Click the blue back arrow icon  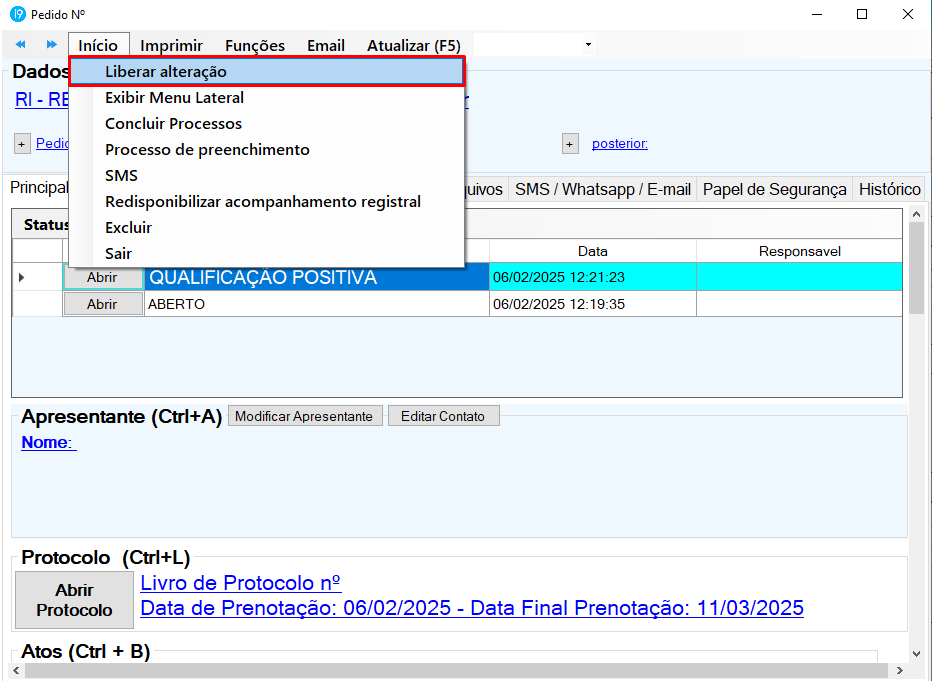20,45
